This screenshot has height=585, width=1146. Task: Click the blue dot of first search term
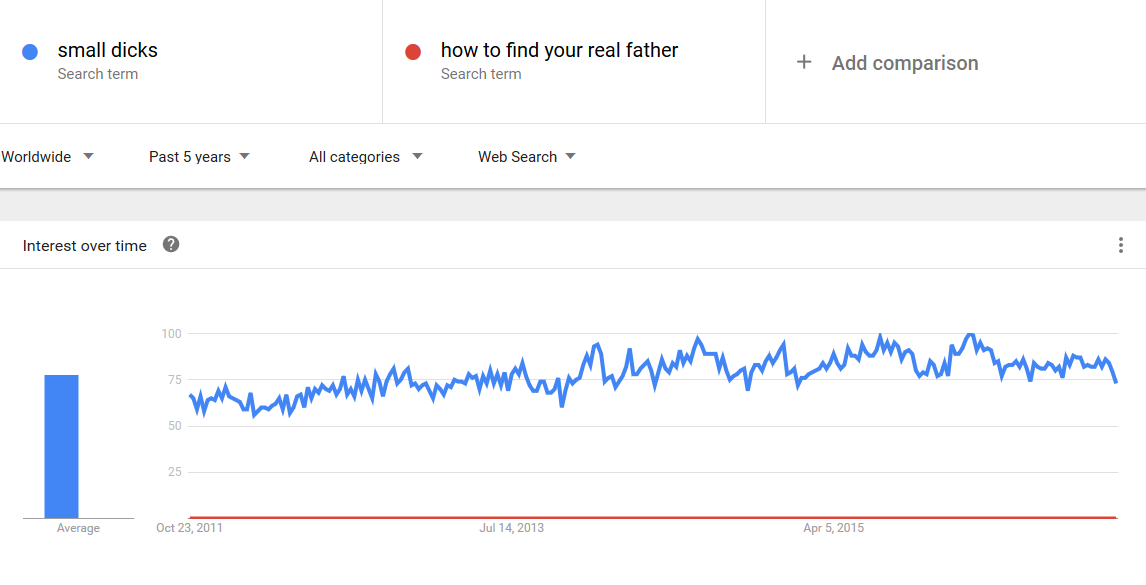tap(30, 52)
